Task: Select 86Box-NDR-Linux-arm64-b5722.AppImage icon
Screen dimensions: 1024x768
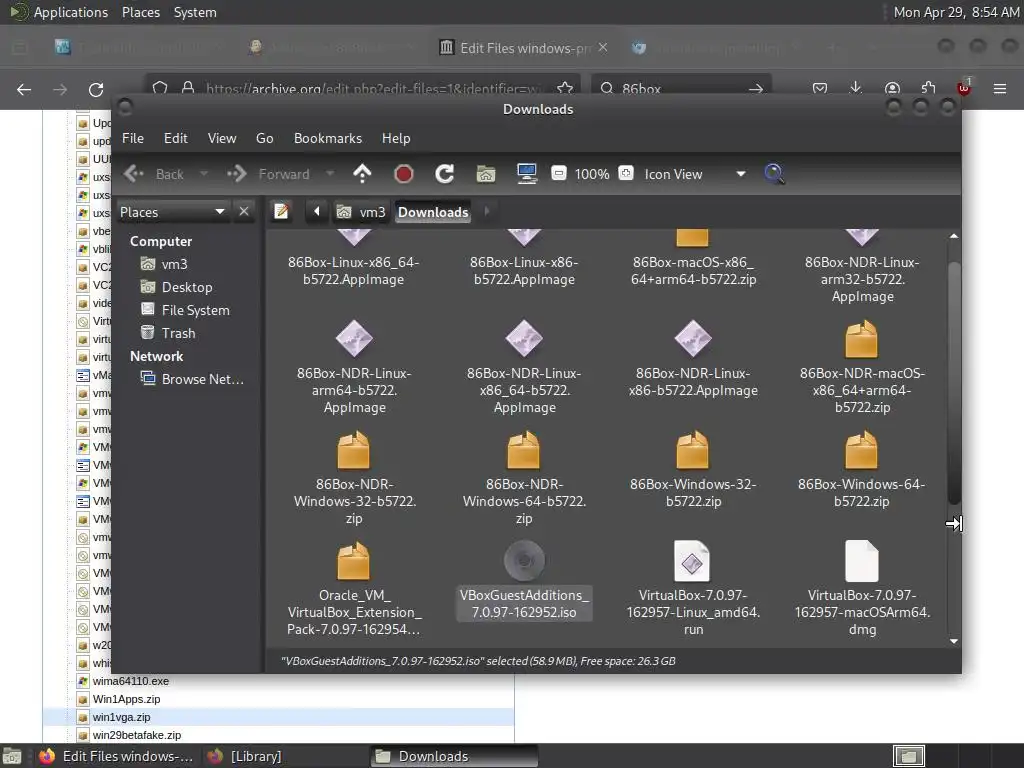Action: 353,338
